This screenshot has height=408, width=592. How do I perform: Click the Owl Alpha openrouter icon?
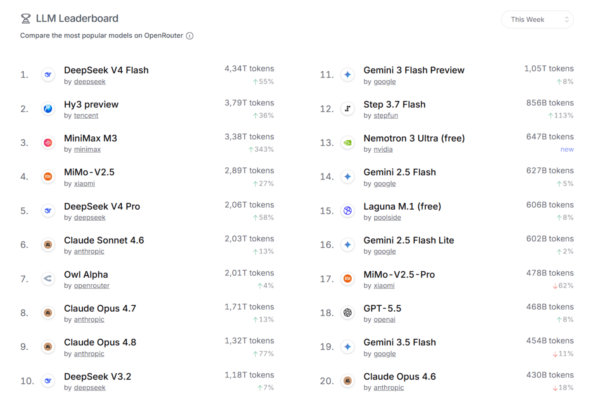[48, 279]
